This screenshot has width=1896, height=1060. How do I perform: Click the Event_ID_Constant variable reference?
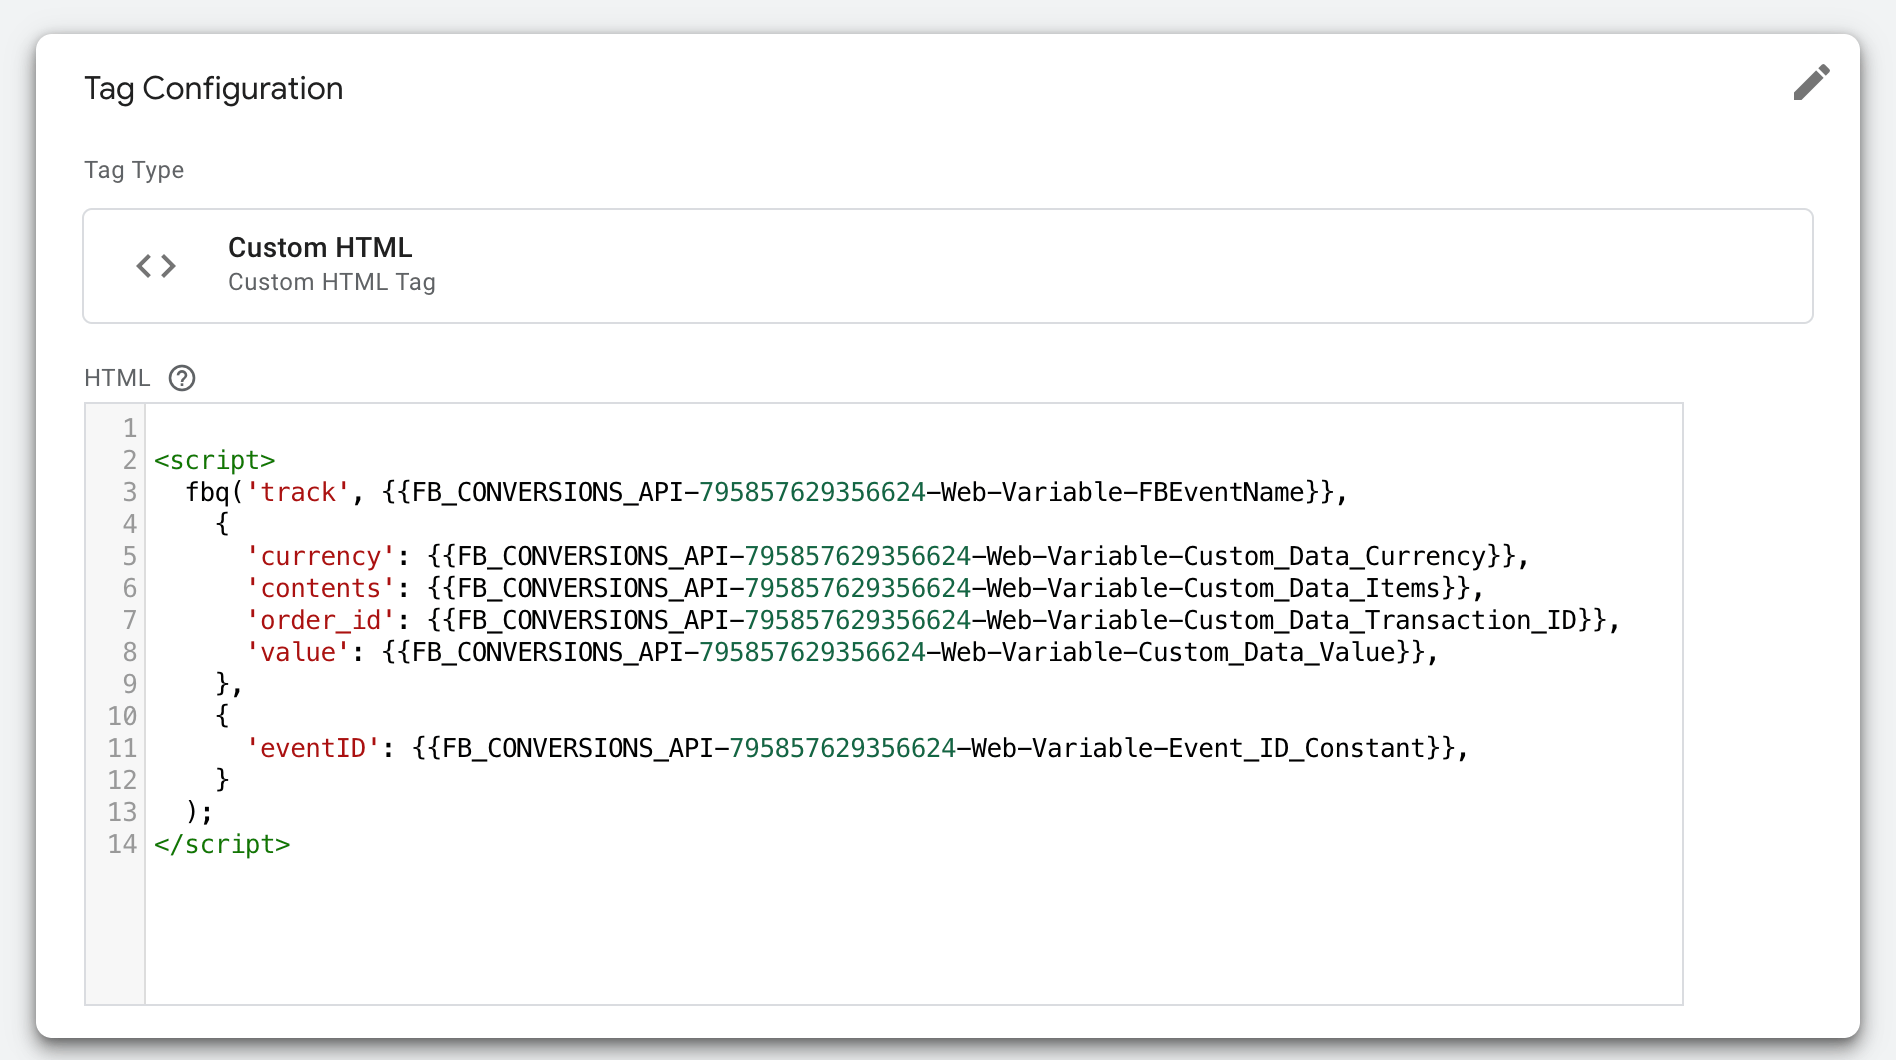(933, 748)
